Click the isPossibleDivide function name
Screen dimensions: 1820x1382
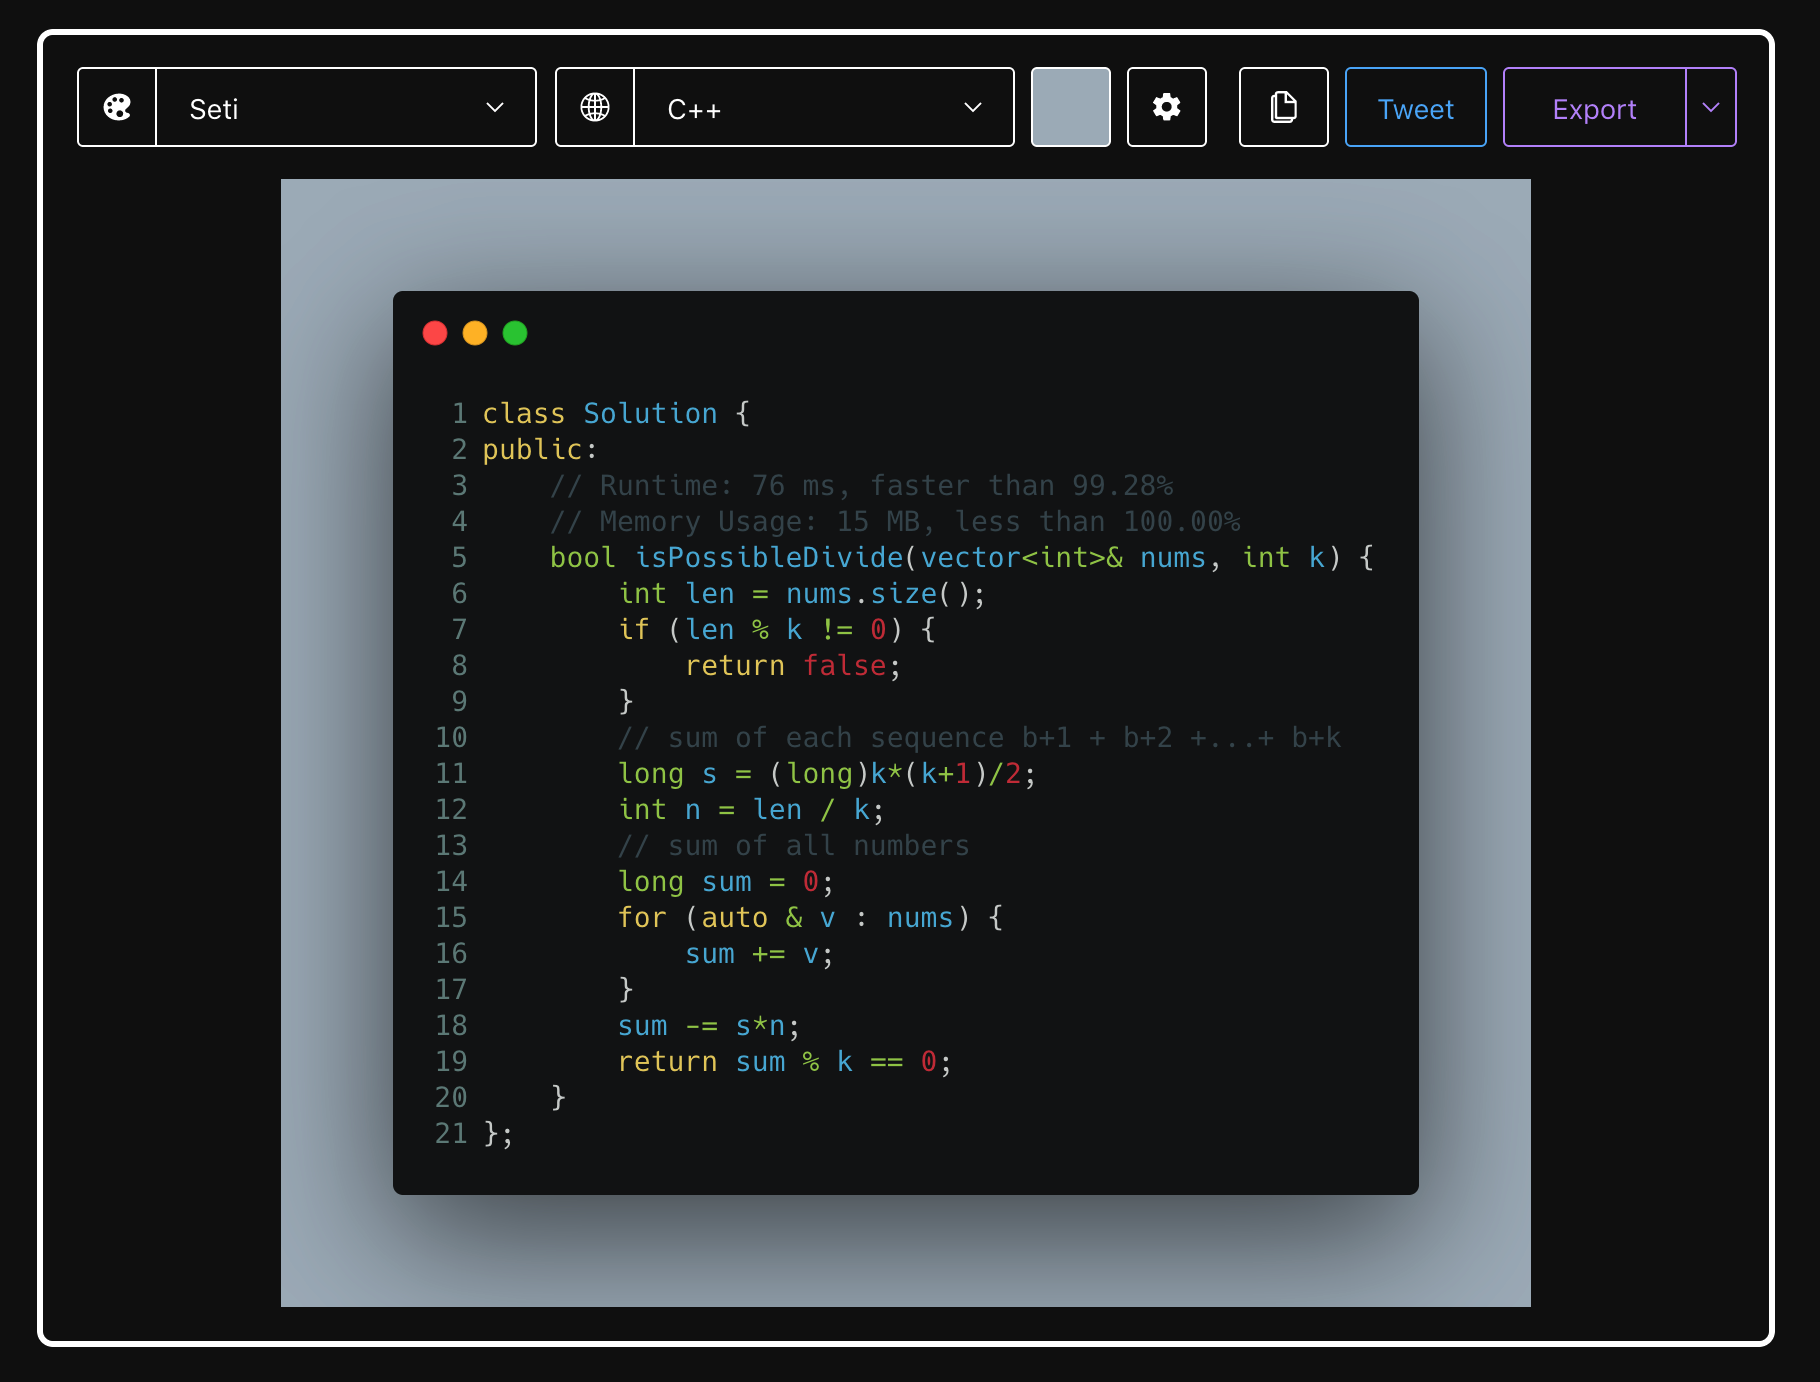[x=769, y=558]
